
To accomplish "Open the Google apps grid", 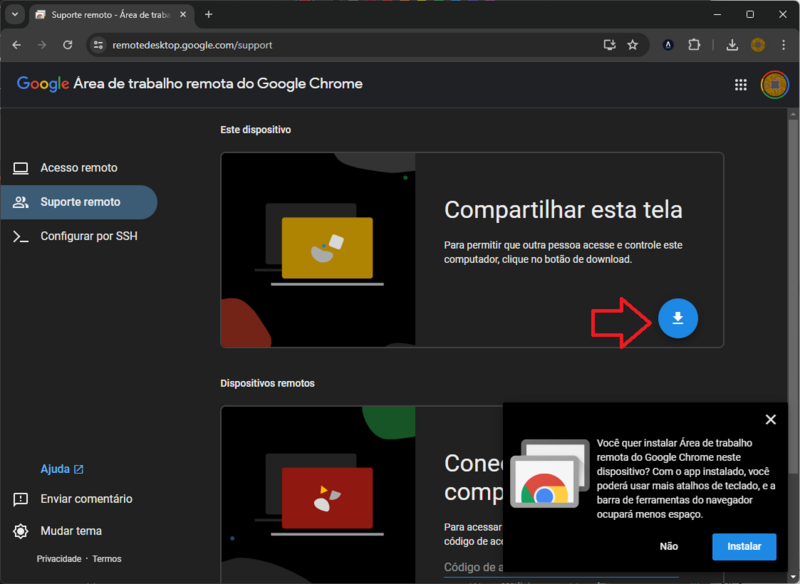I will pyautogui.click(x=741, y=85).
